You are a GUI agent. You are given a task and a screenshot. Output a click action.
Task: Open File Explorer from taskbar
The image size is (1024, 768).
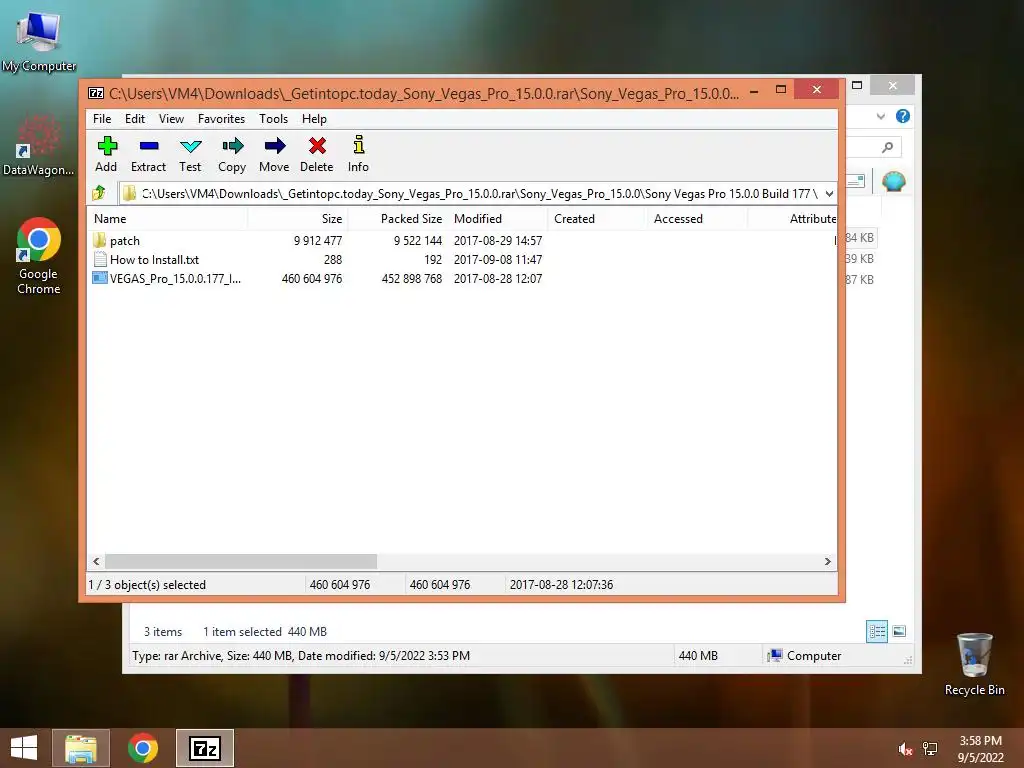point(81,748)
